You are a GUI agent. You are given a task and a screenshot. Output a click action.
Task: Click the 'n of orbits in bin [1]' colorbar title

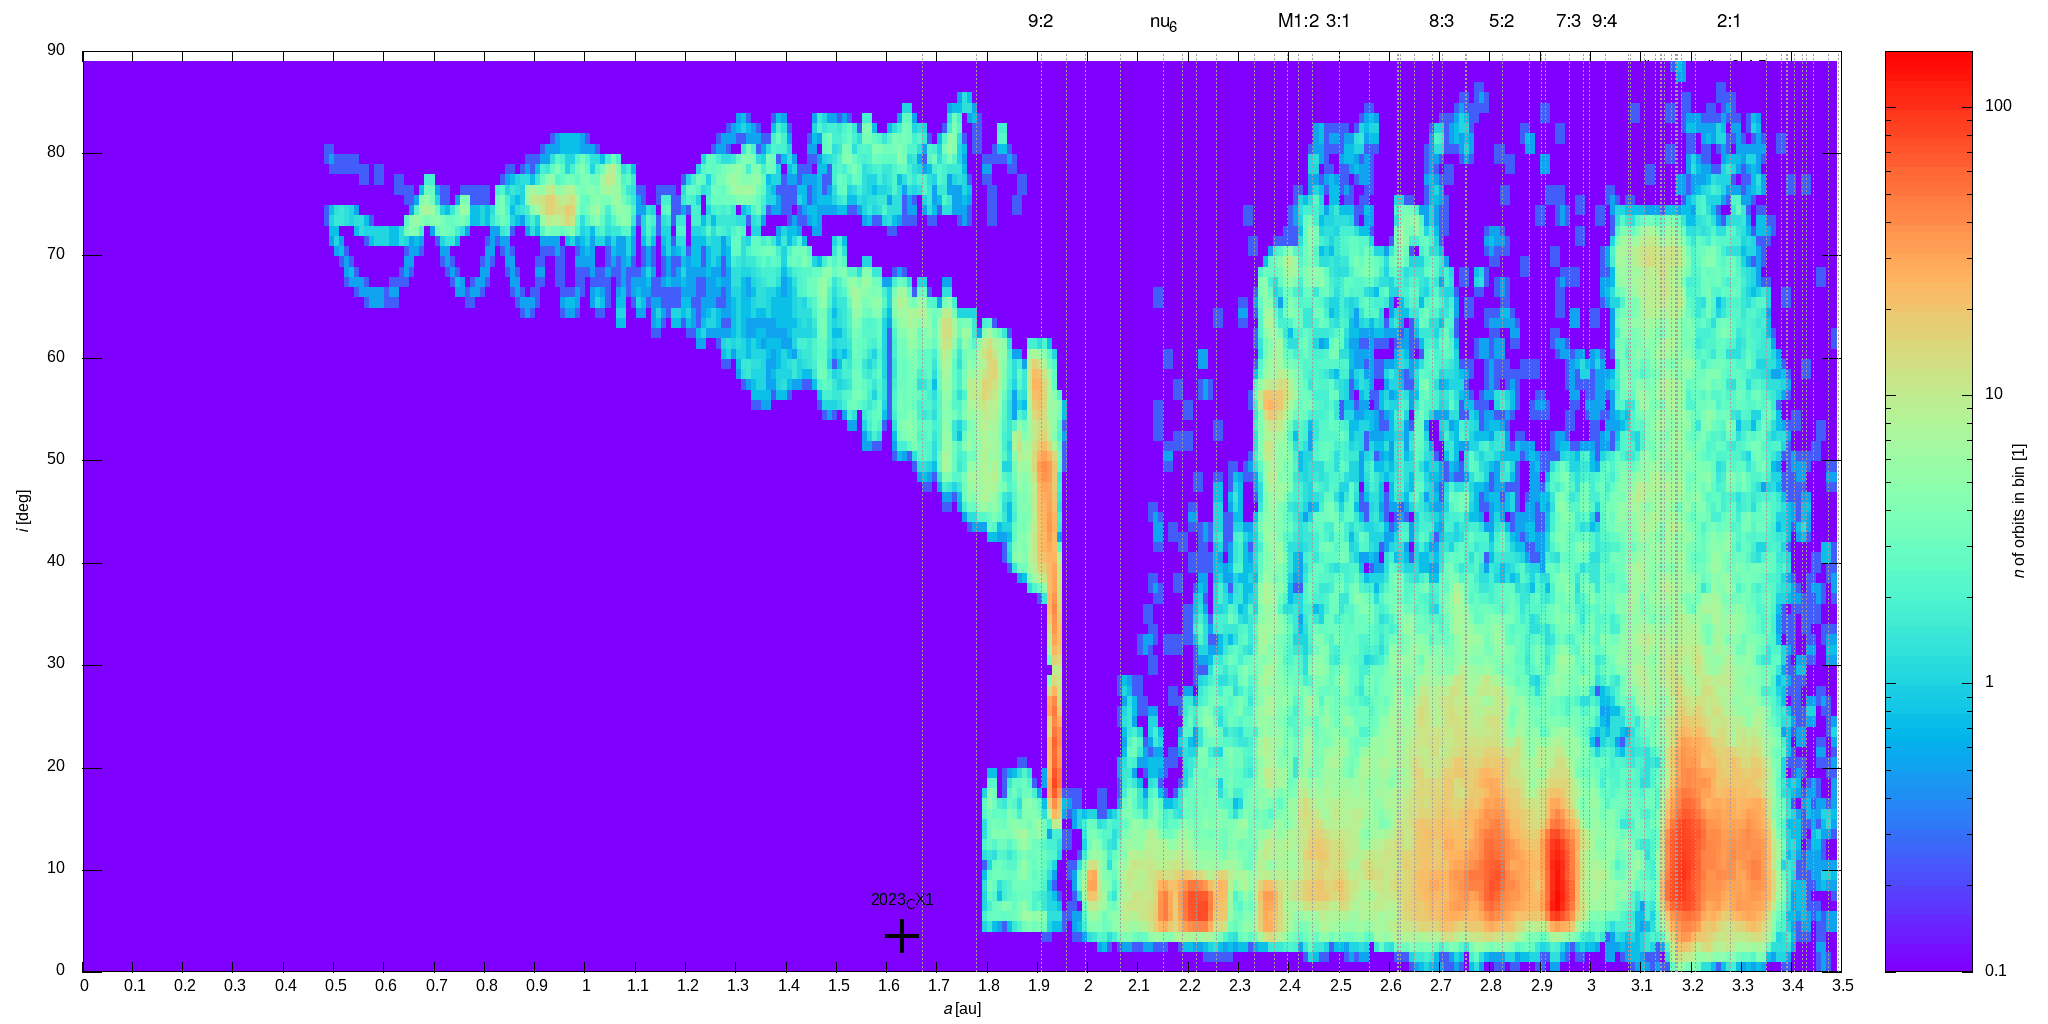coord(2018,510)
